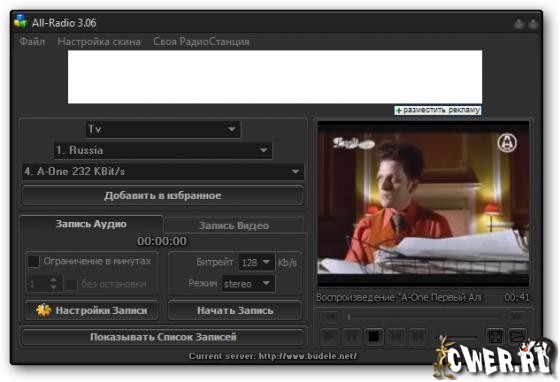Image resolution: width=560 pixels, height=382 pixels.
Task: Click 'Показывать Список Записей' button
Action: tap(163, 337)
